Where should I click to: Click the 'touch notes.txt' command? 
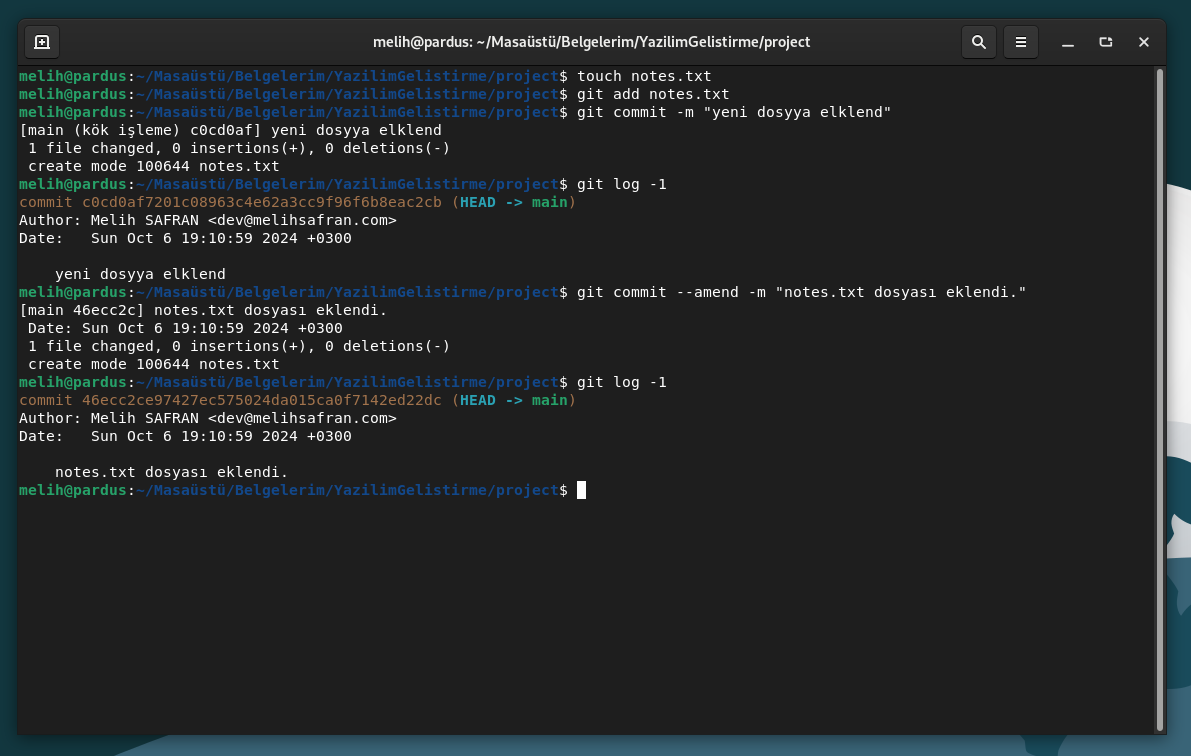pos(644,76)
